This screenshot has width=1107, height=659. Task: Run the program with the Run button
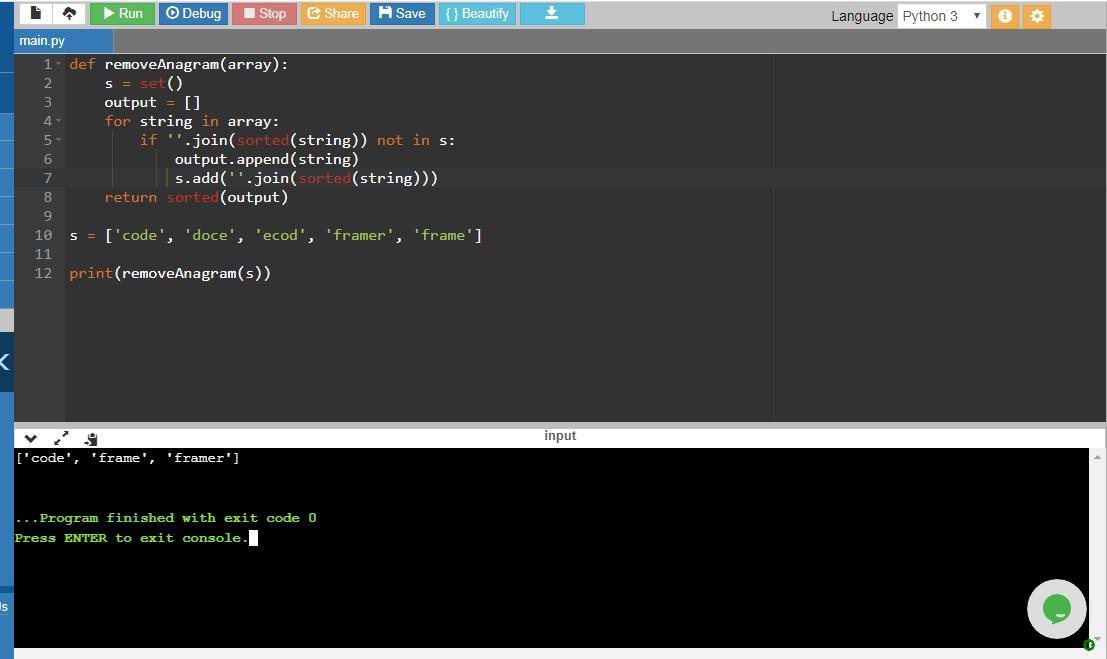point(122,13)
